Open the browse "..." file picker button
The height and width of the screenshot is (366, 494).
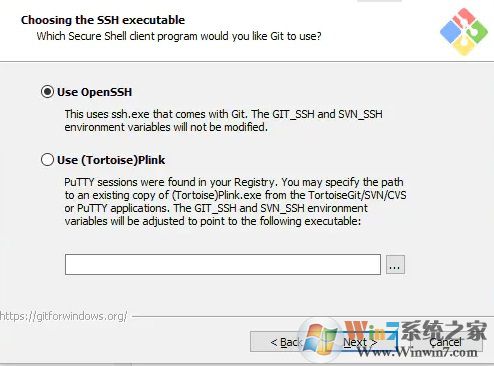[x=395, y=265]
